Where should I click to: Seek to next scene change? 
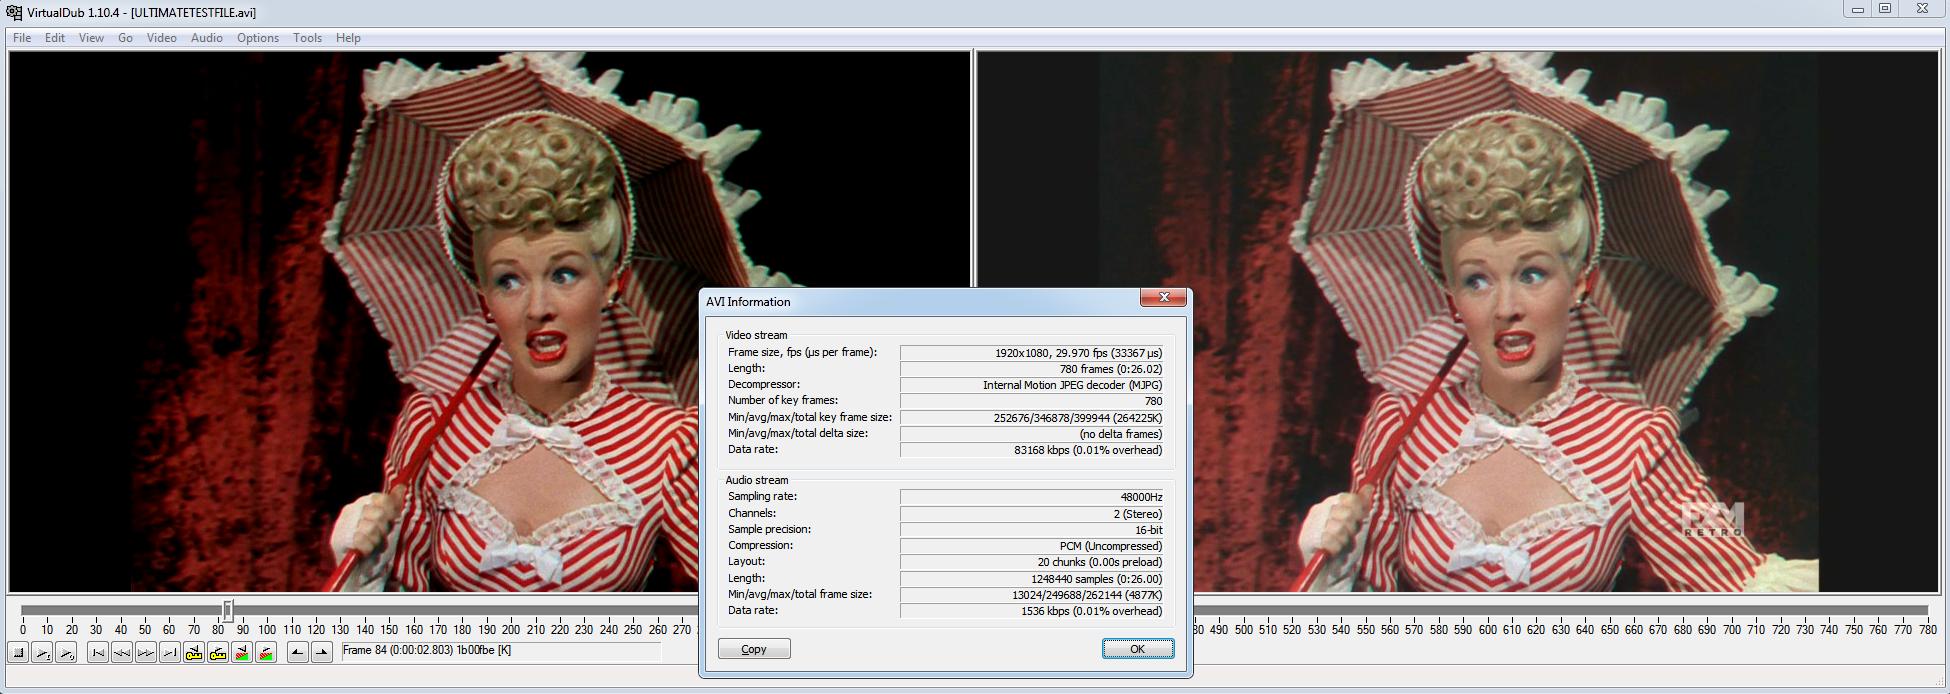[x=266, y=652]
